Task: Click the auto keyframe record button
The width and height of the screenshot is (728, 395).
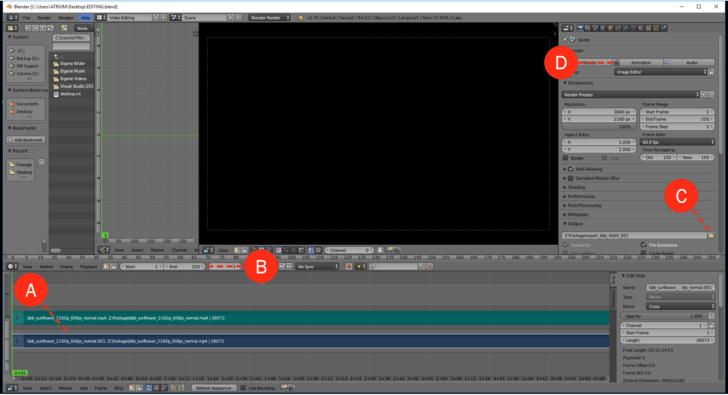Action: tap(349, 266)
